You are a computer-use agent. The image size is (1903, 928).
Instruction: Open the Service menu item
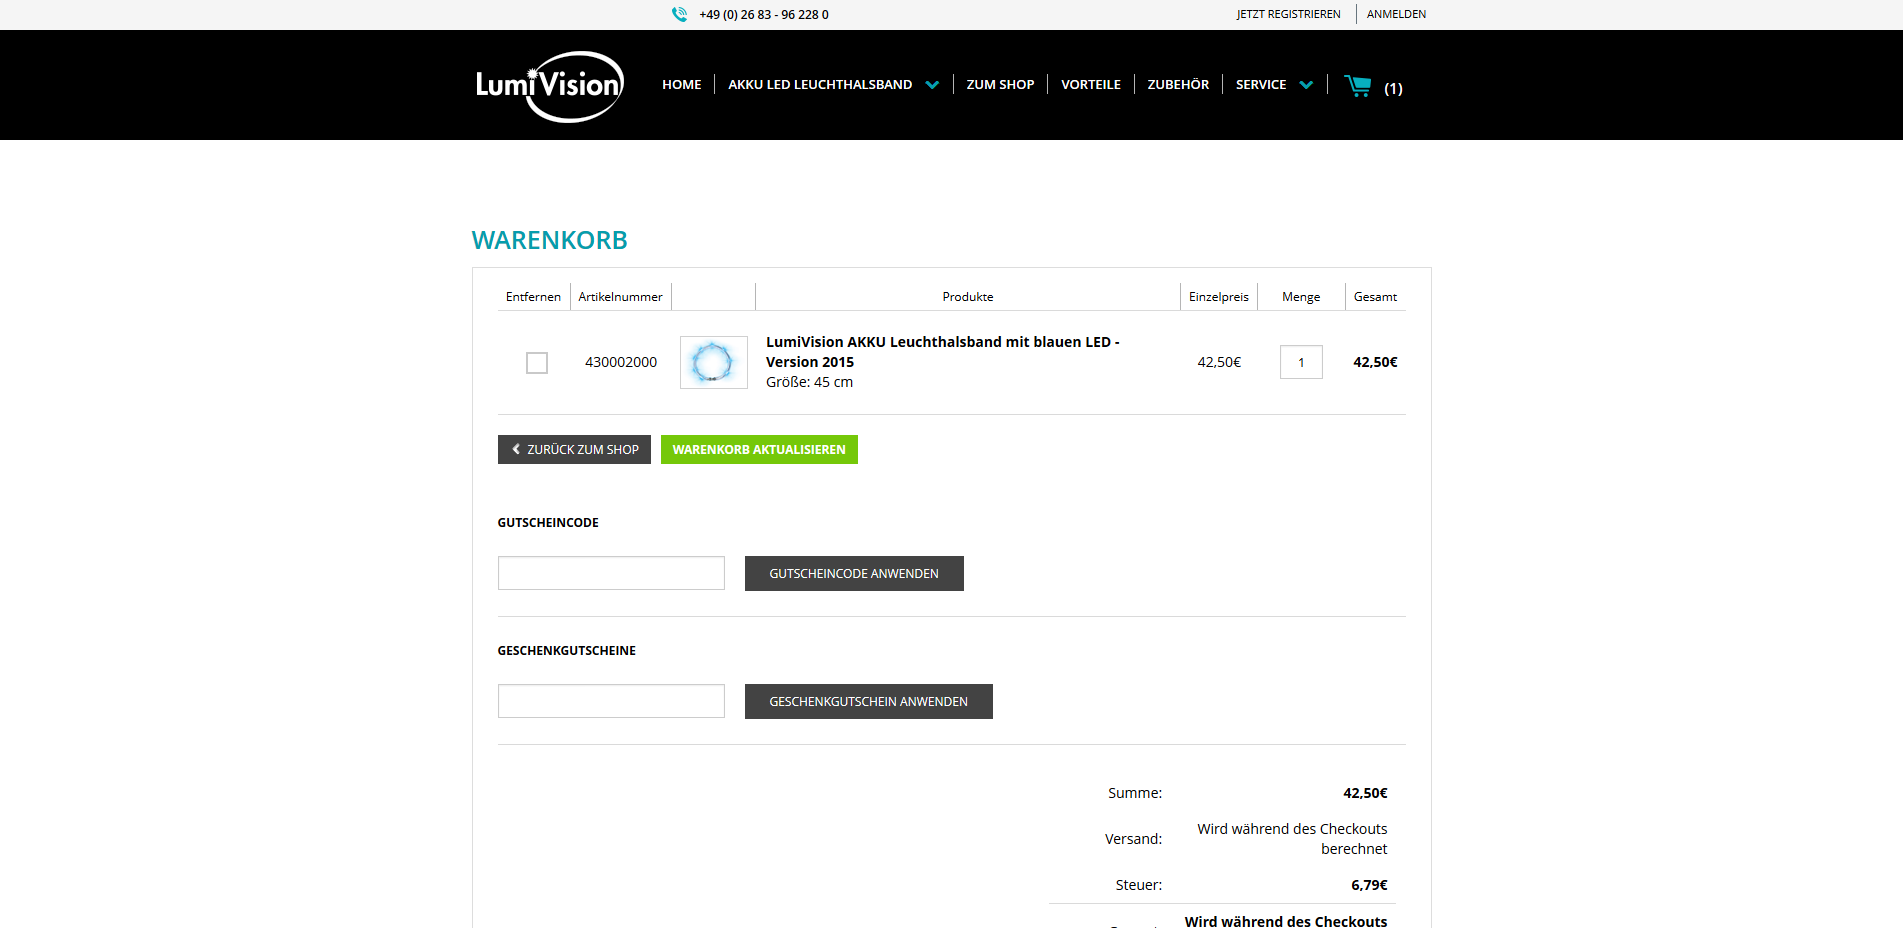[1261, 85]
